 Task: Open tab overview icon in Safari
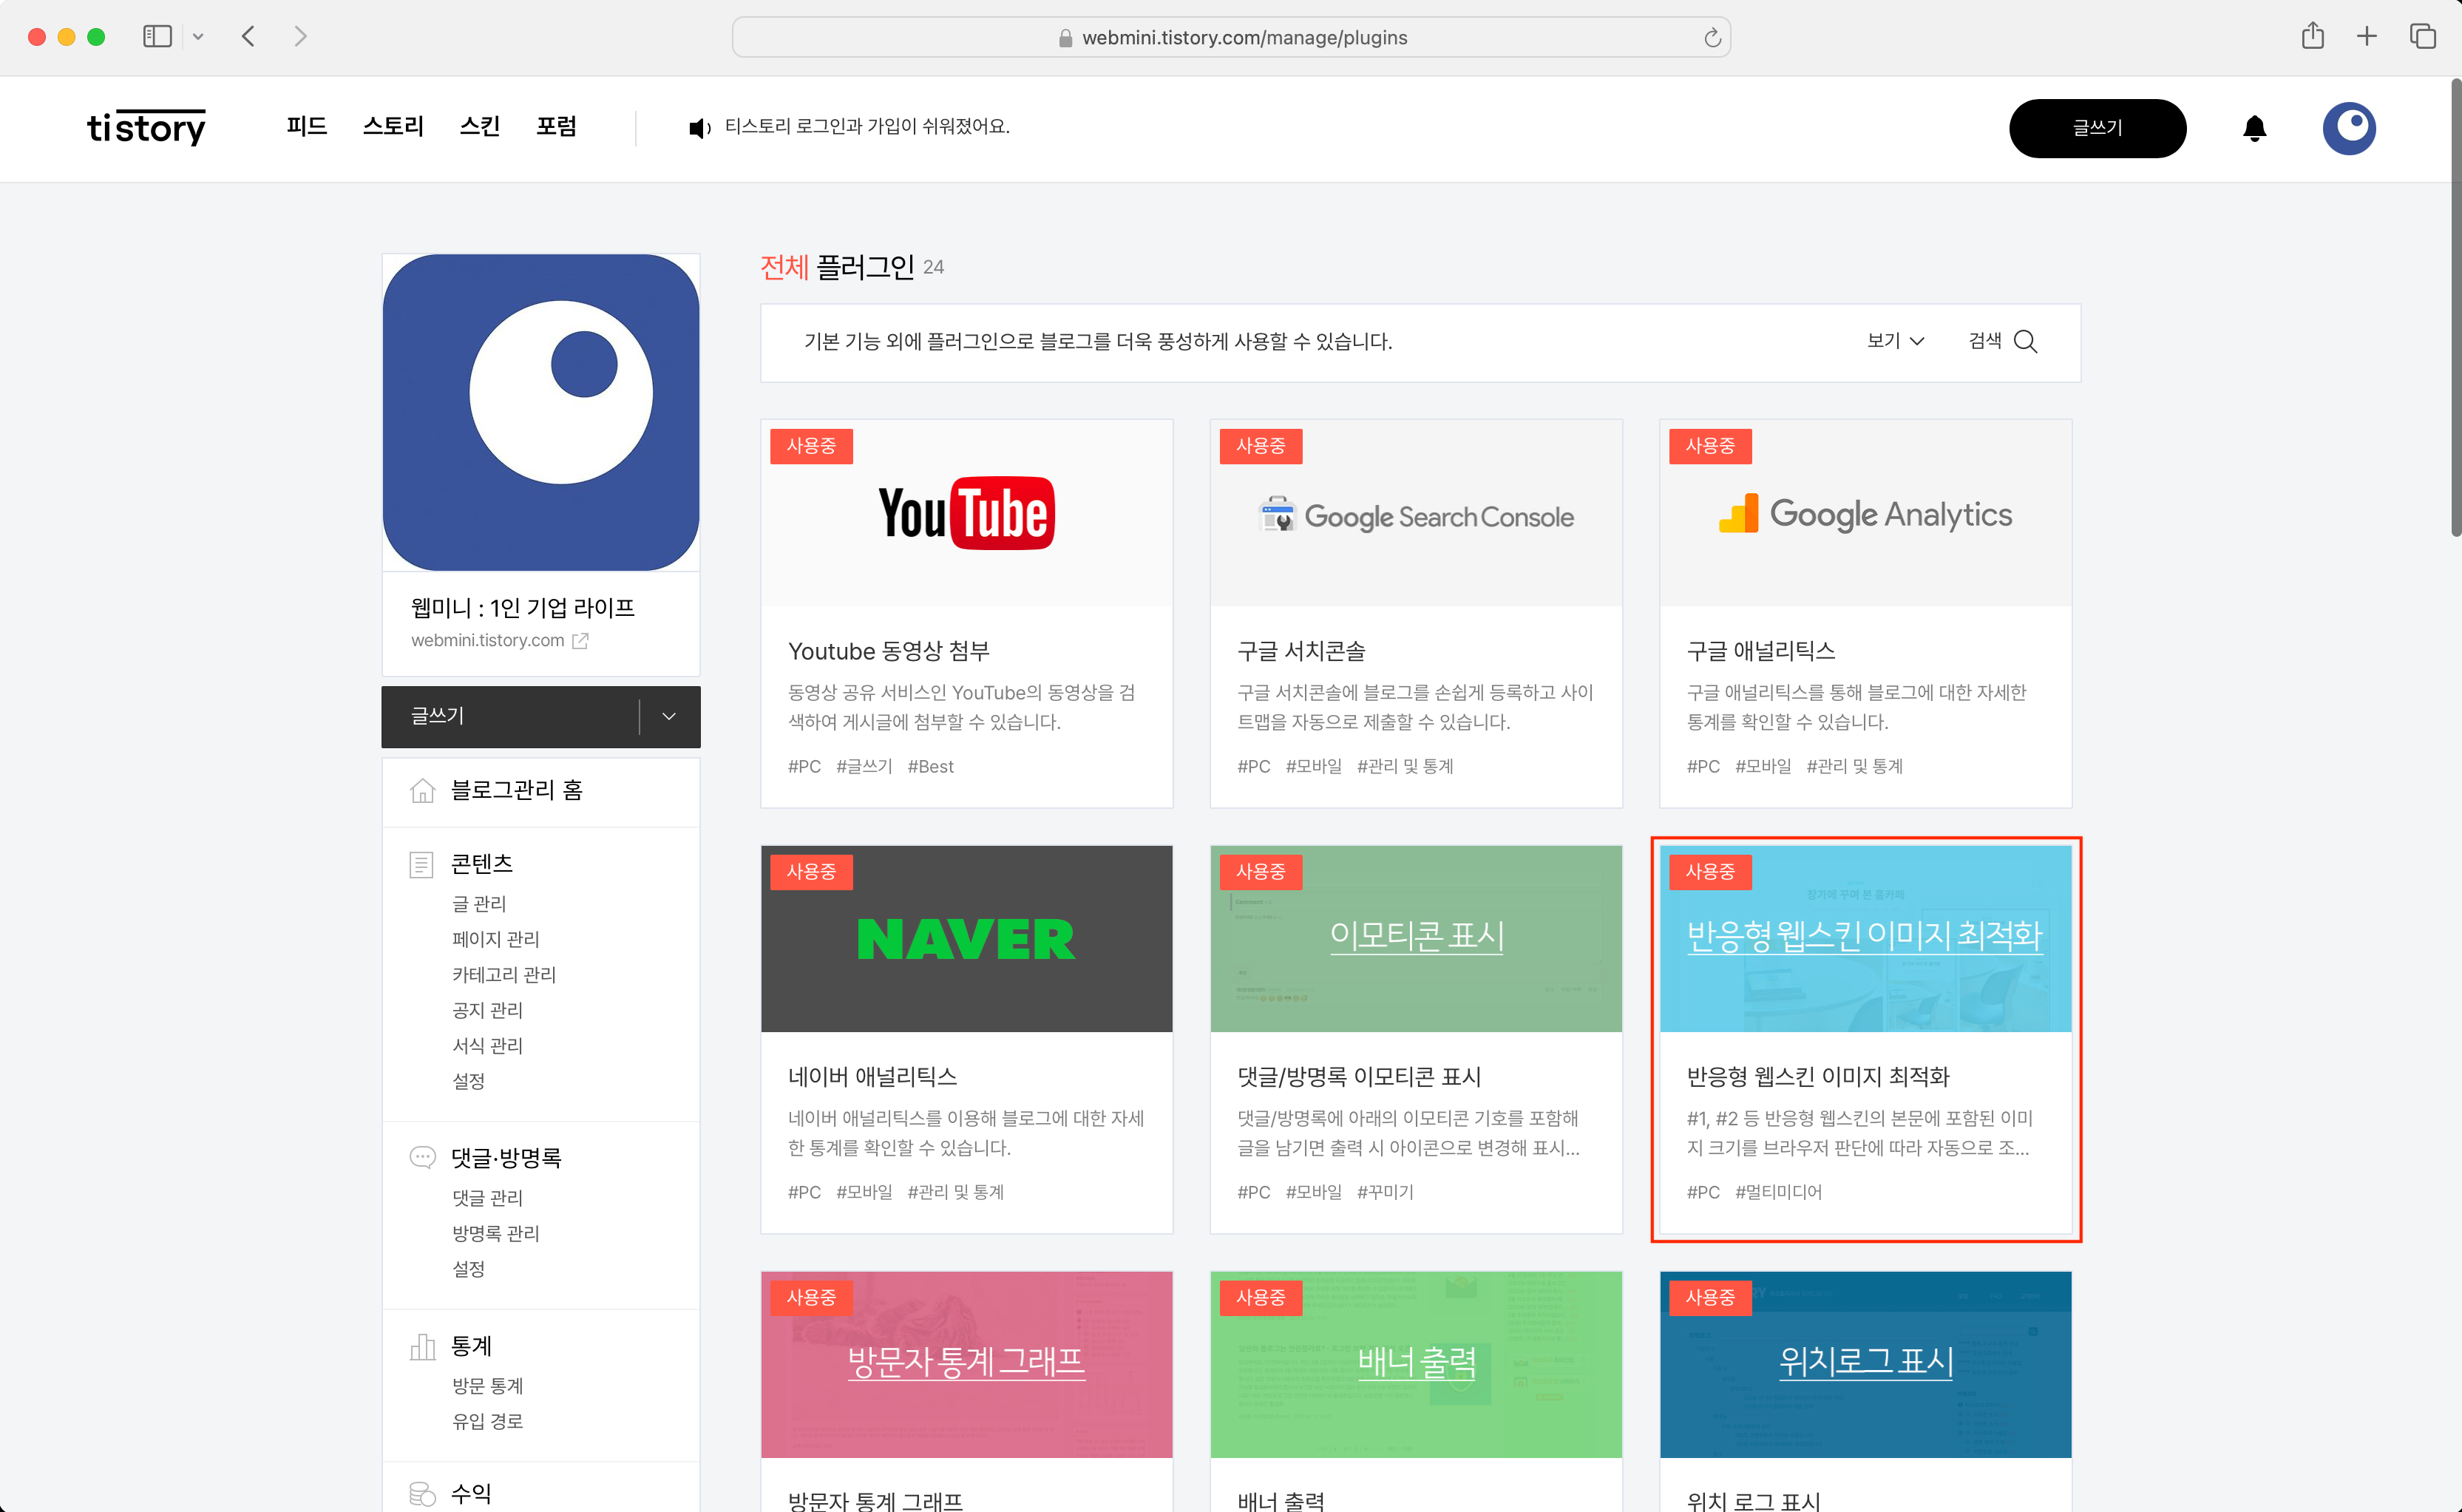[2422, 37]
